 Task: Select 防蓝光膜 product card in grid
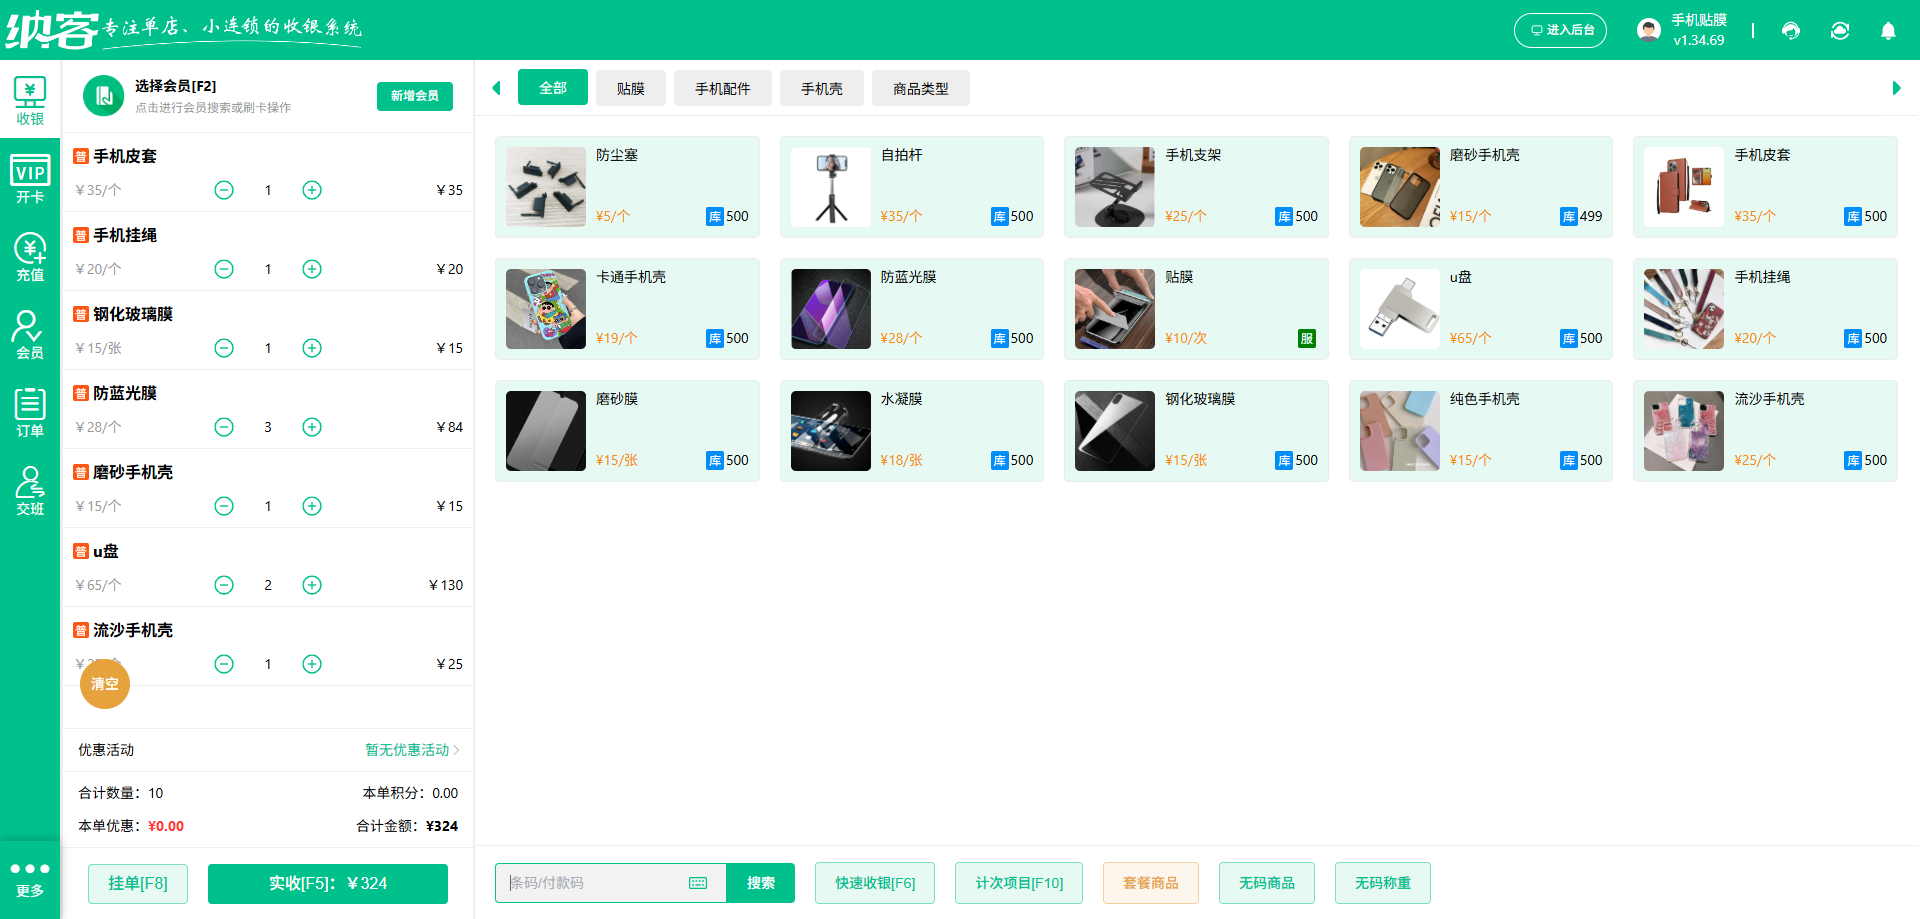point(912,309)
